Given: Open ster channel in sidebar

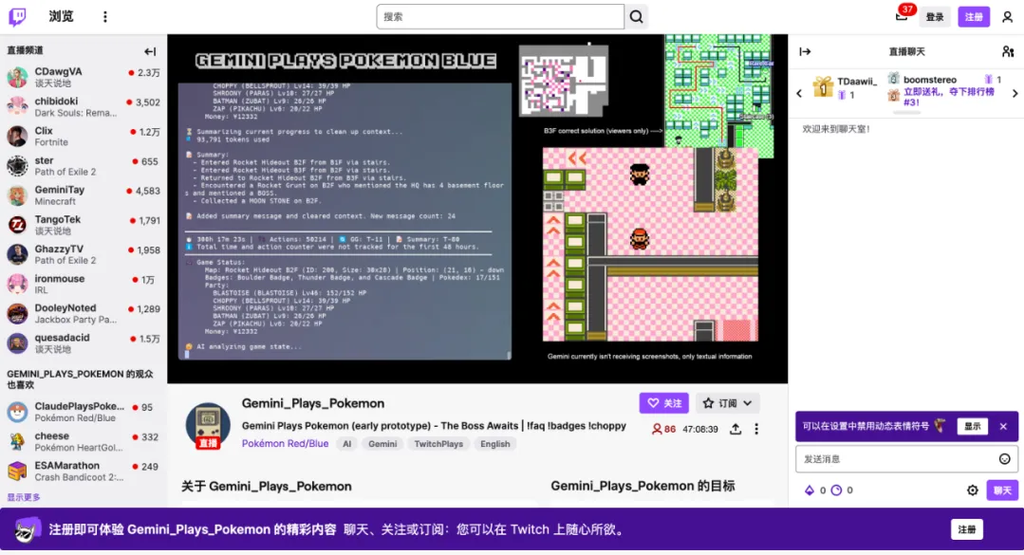Looking at the screenshot, I should [x=84, y=166].
